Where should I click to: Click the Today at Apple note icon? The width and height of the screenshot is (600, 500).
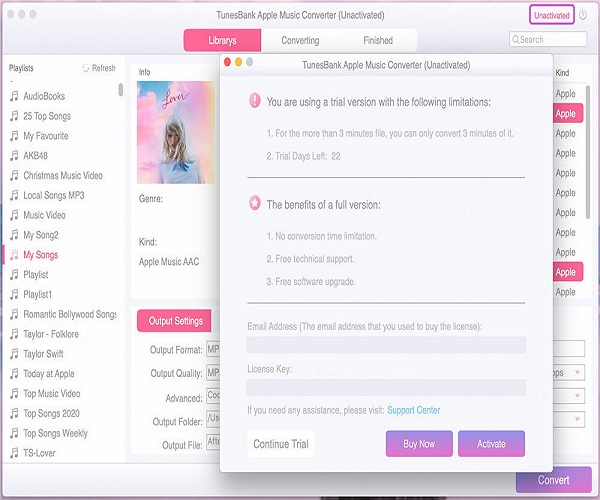[14, 374]
